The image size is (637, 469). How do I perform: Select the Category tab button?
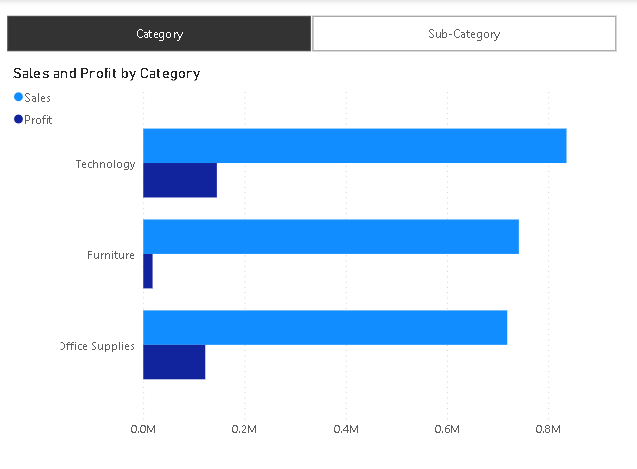coord(160,34)
